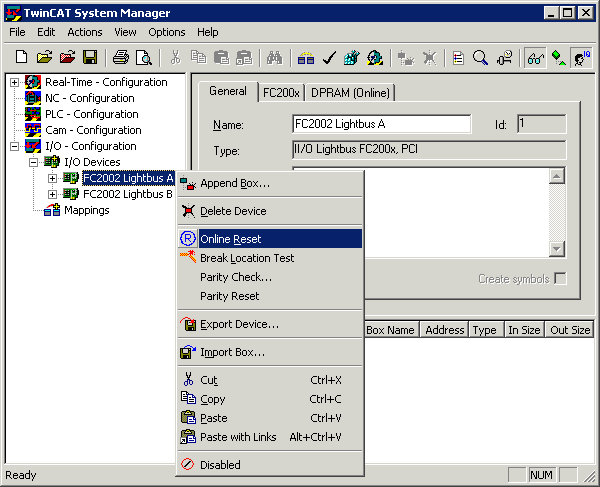Click the Start/Restart TwinCAT toolbar icon
The width and height of the screenshot is (600, 487).
click(375, 58)
